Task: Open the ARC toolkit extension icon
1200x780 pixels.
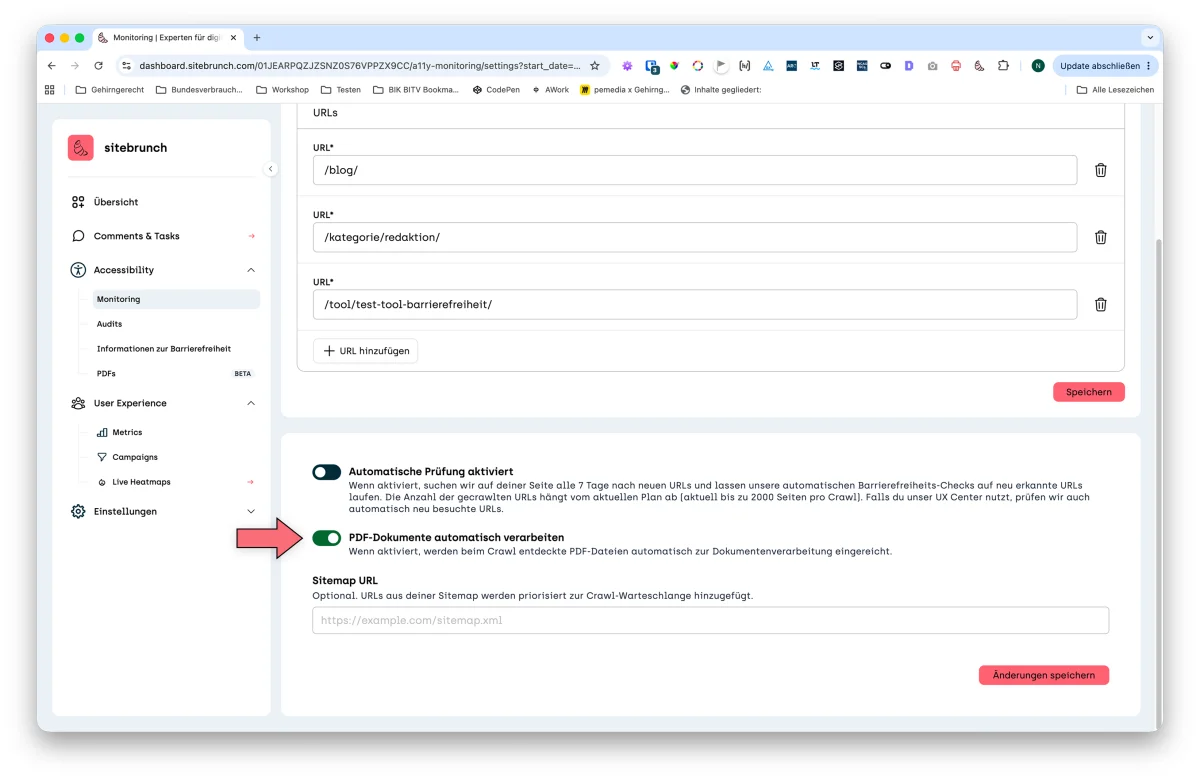Action: 791,66
